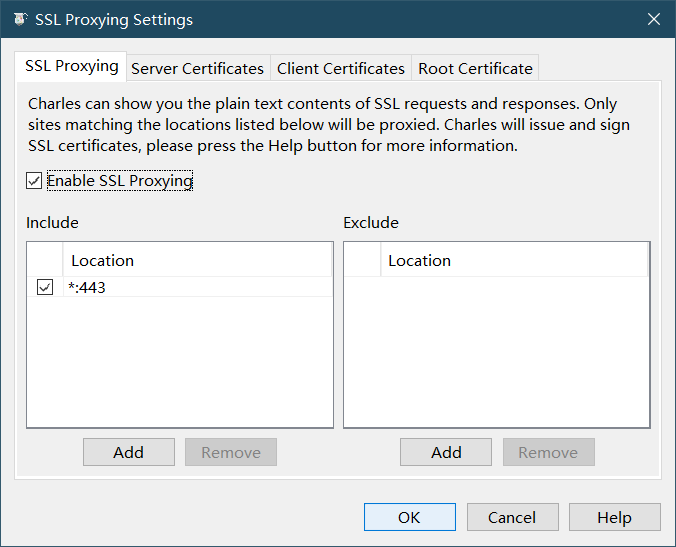Click the Cancel button
The height and width of the screenshot is (547, 676).
click(x=513, y=517)
